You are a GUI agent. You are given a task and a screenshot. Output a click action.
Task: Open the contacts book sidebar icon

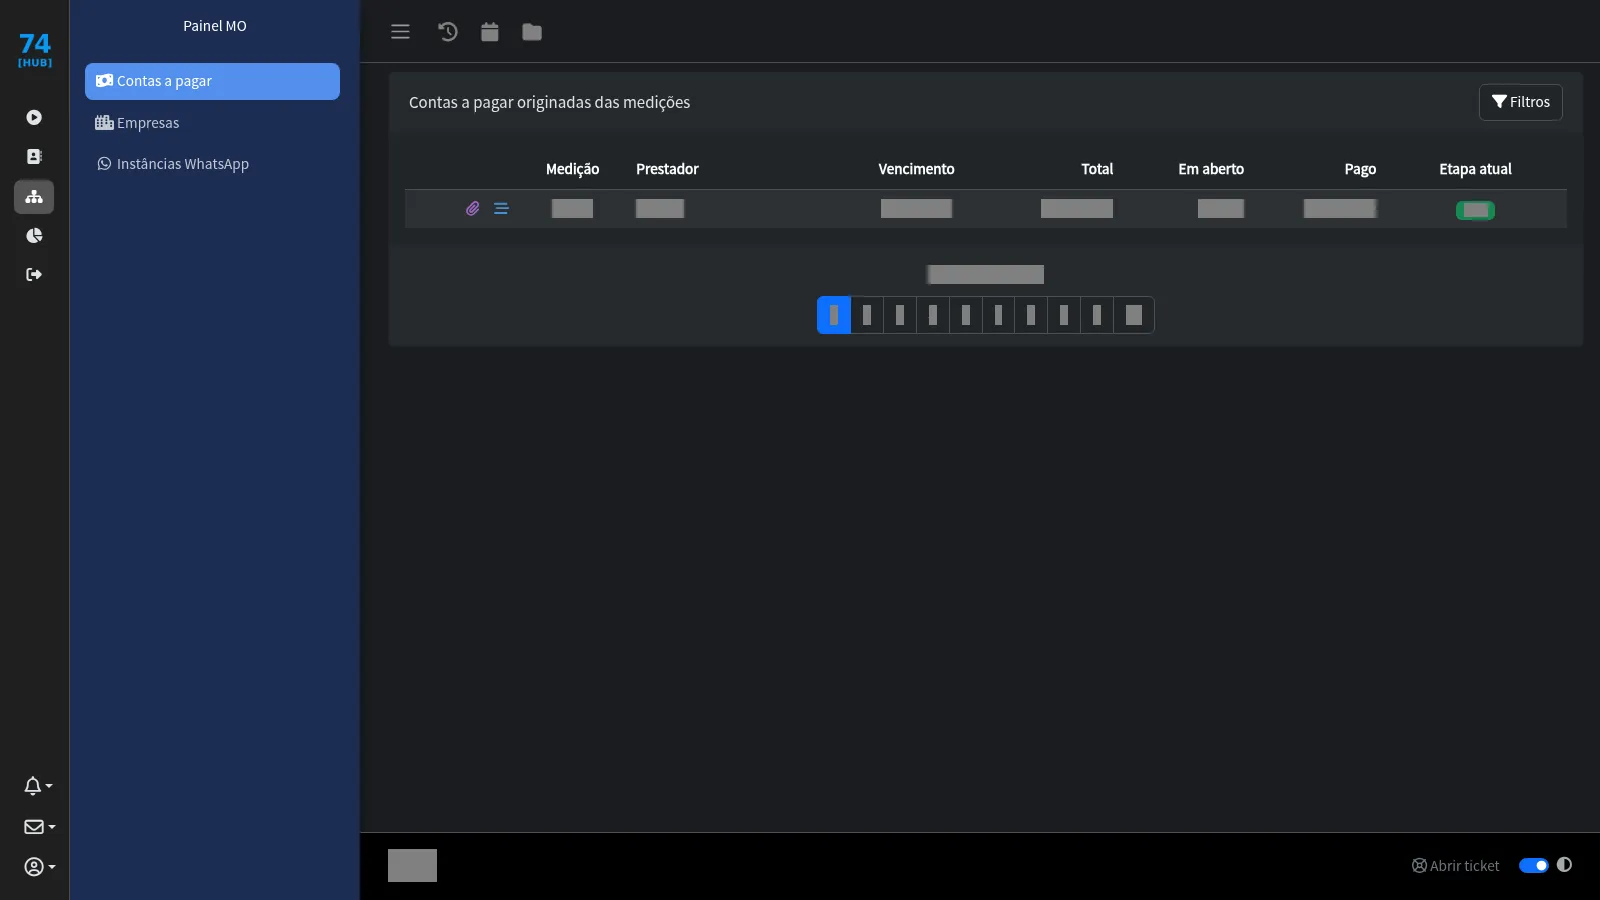point(34,157)
